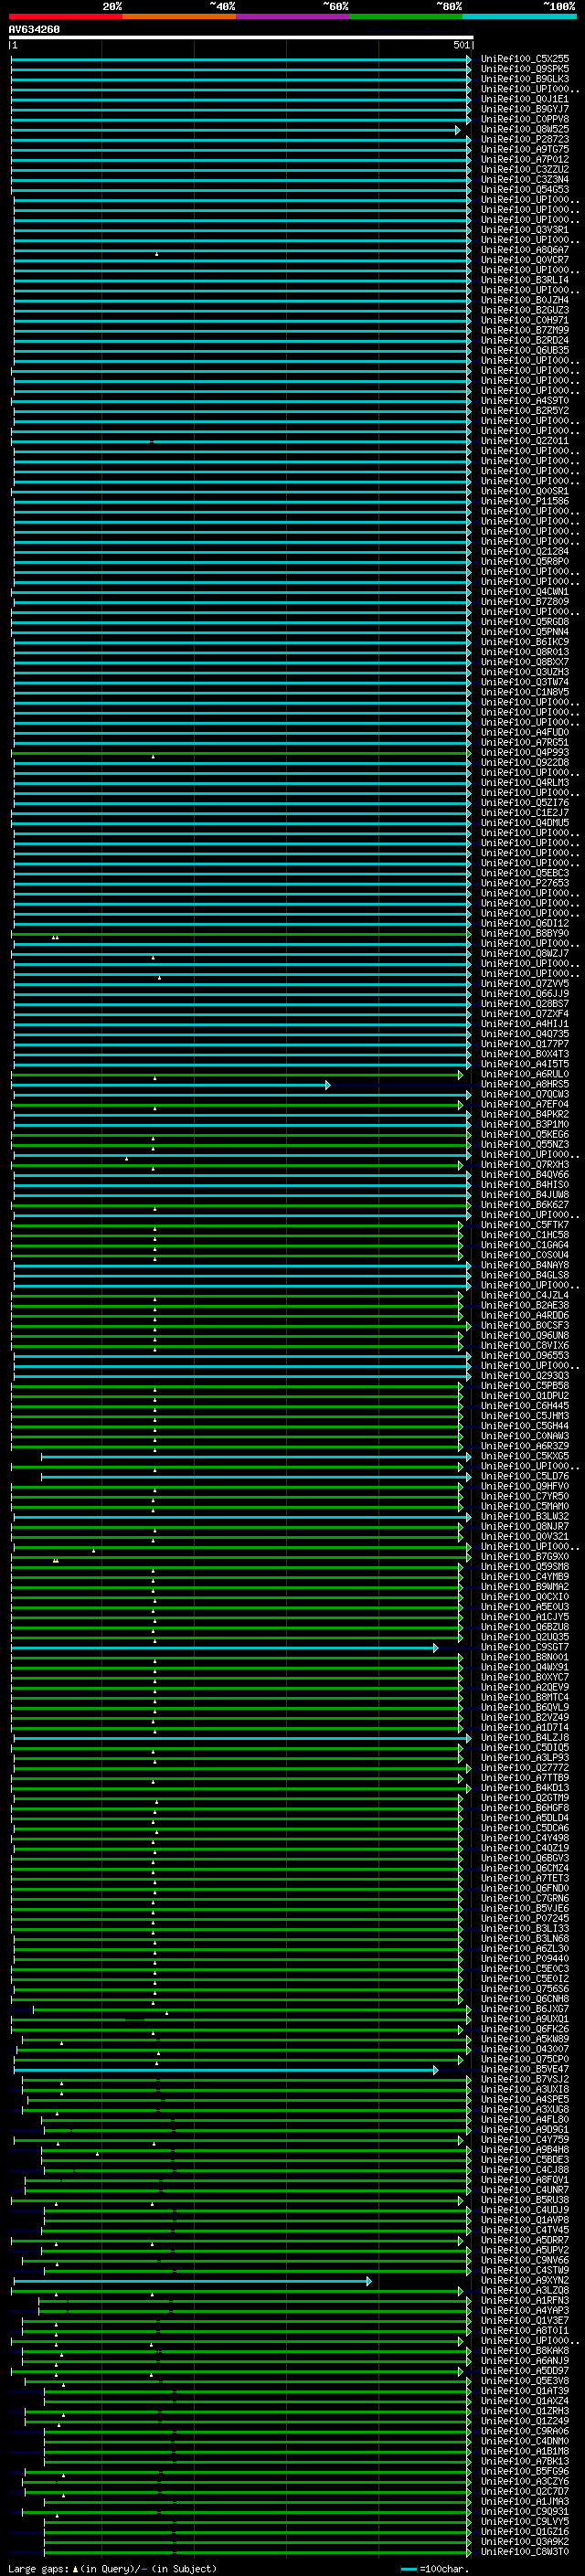Open the UniRef100_A8HRS5 hit
Image resolution: width=585 pixels, height=2576 pixels.
(x=525, y=1084)
